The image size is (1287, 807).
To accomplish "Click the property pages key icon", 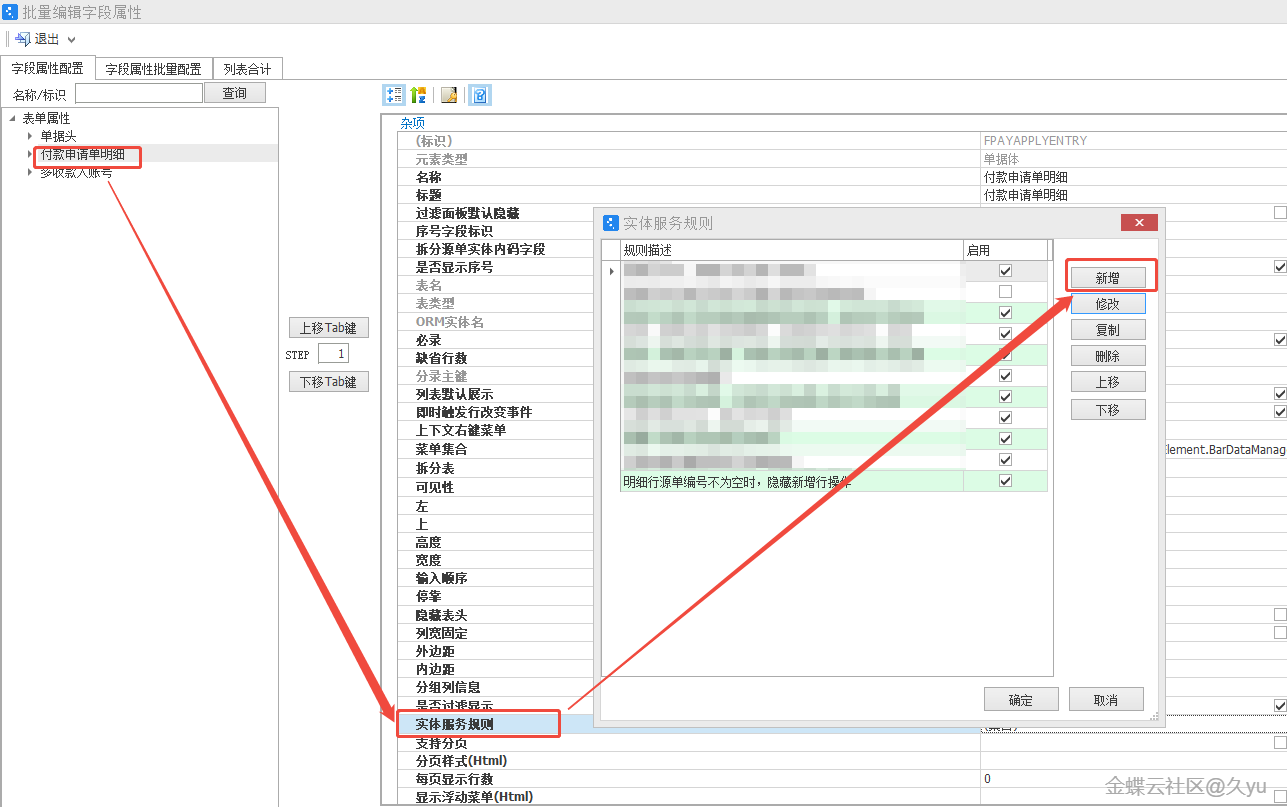I will point(450,95).
